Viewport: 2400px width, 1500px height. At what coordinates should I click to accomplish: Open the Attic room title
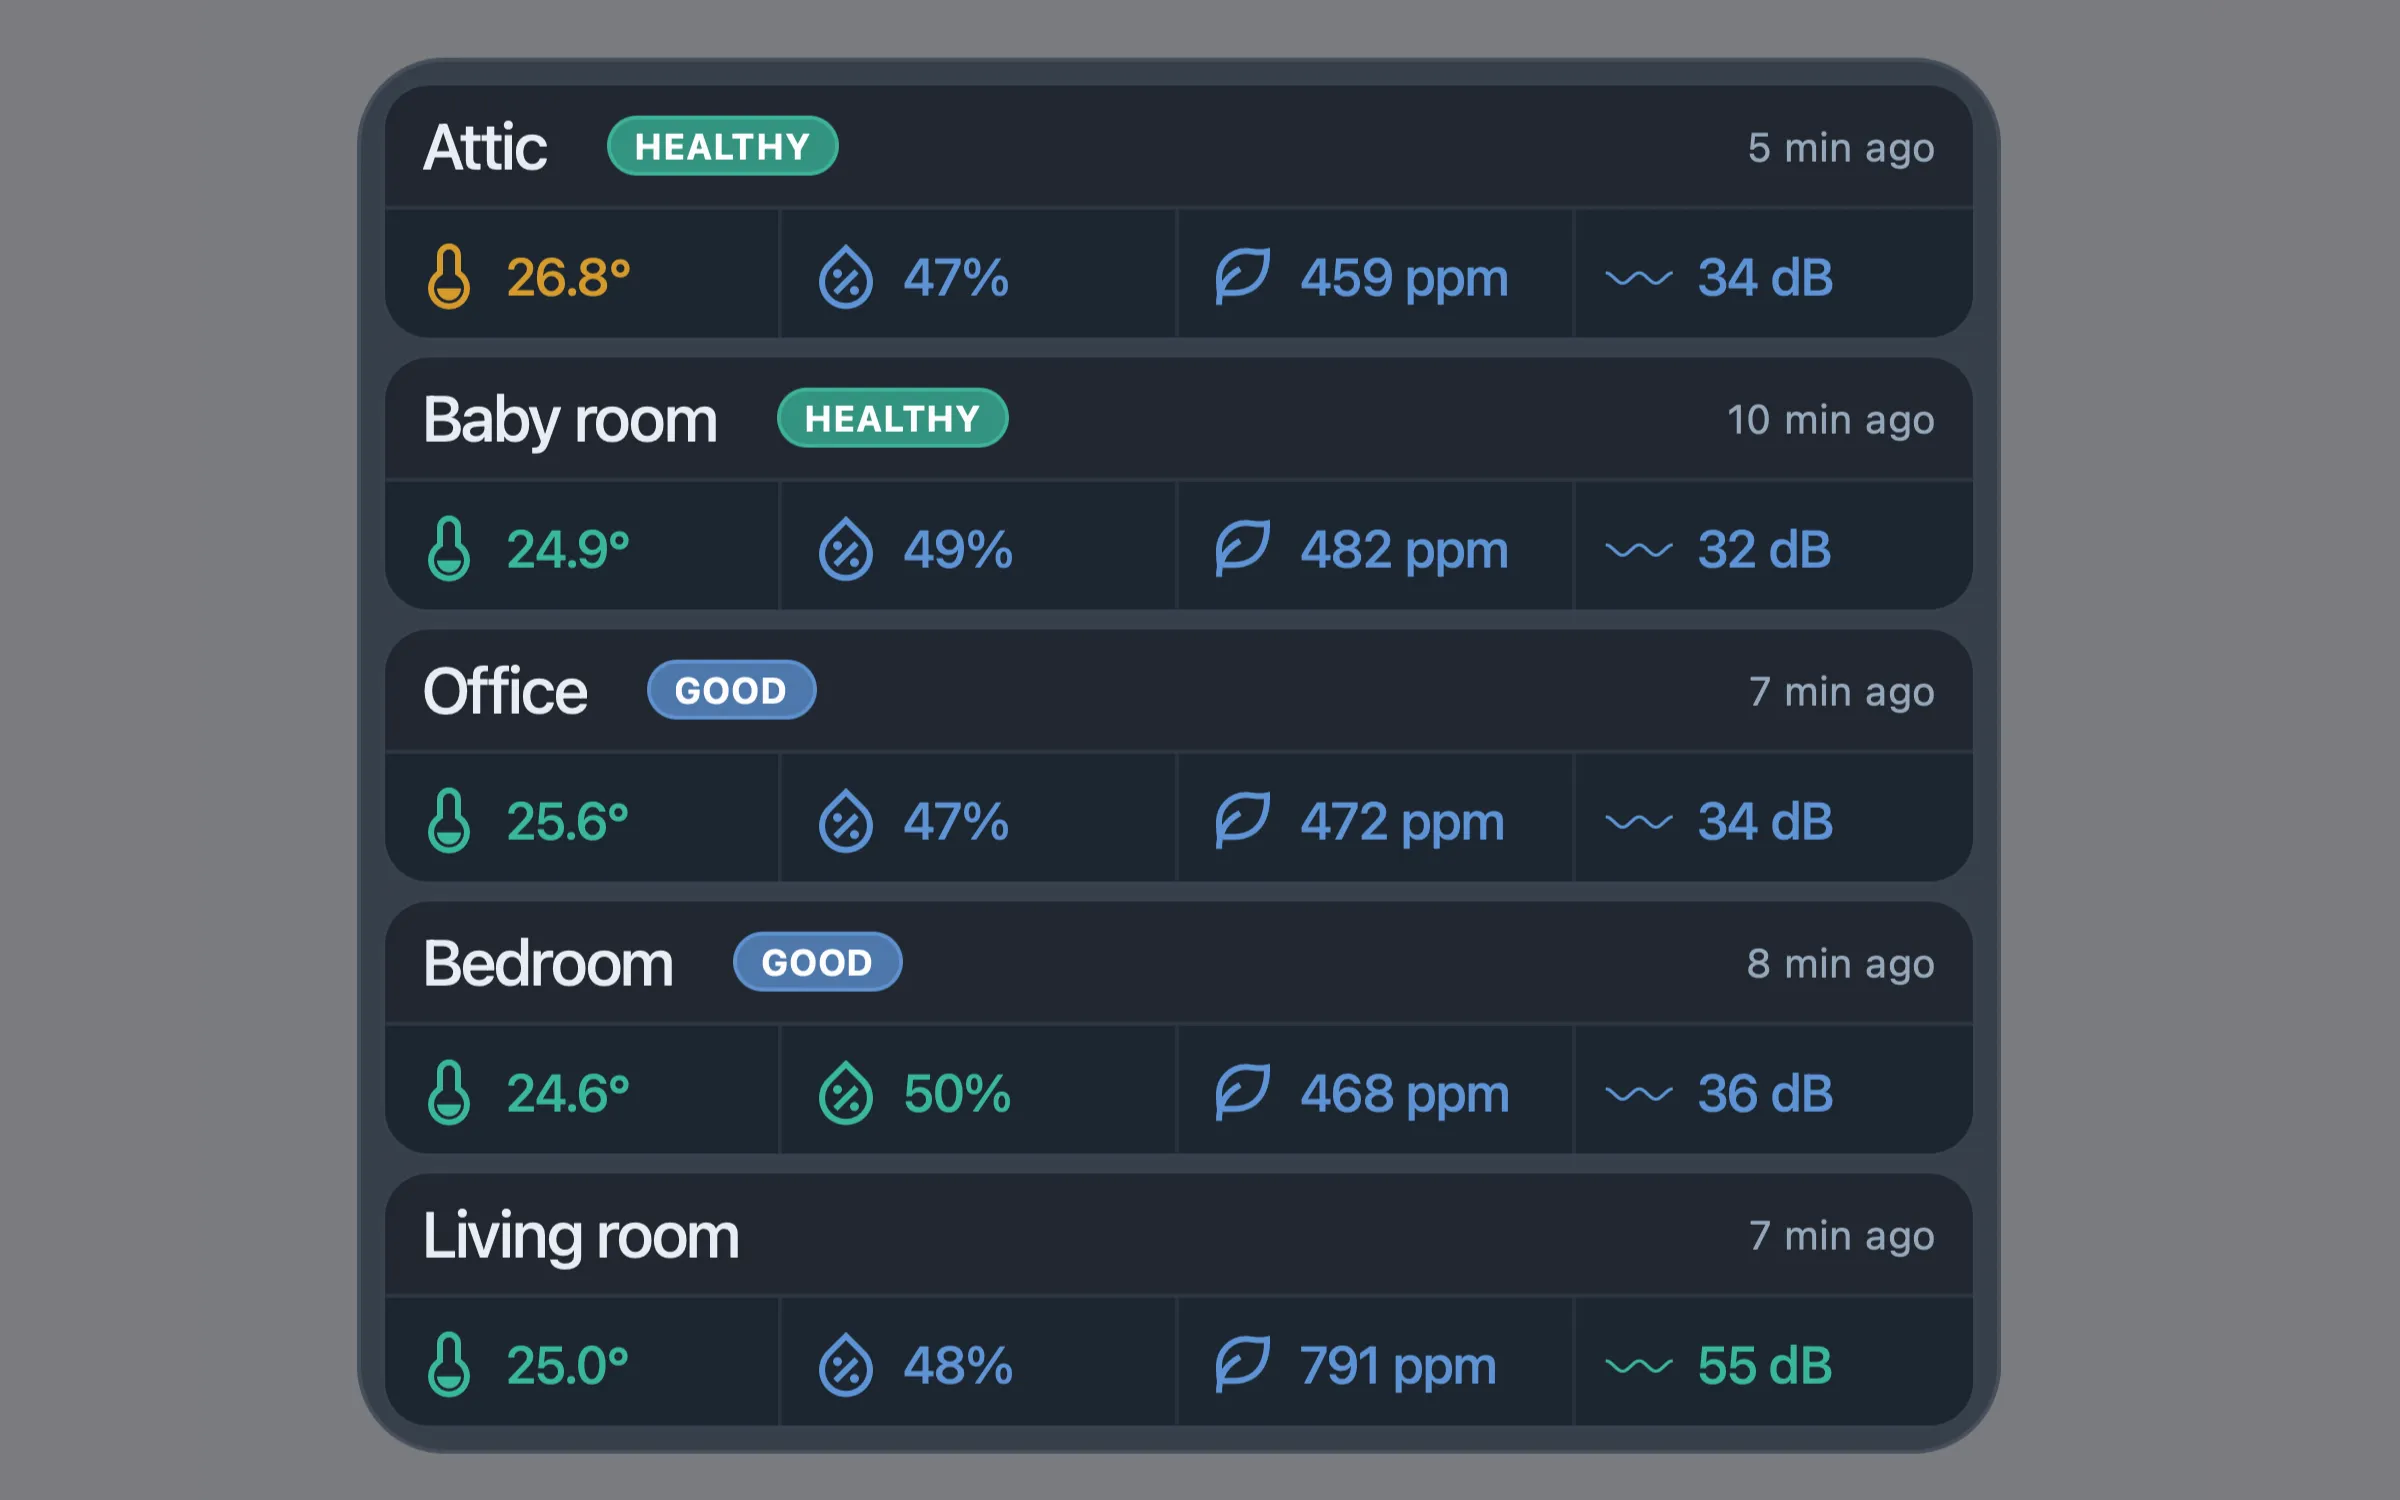pyautogui.click(x=485, y=148)
